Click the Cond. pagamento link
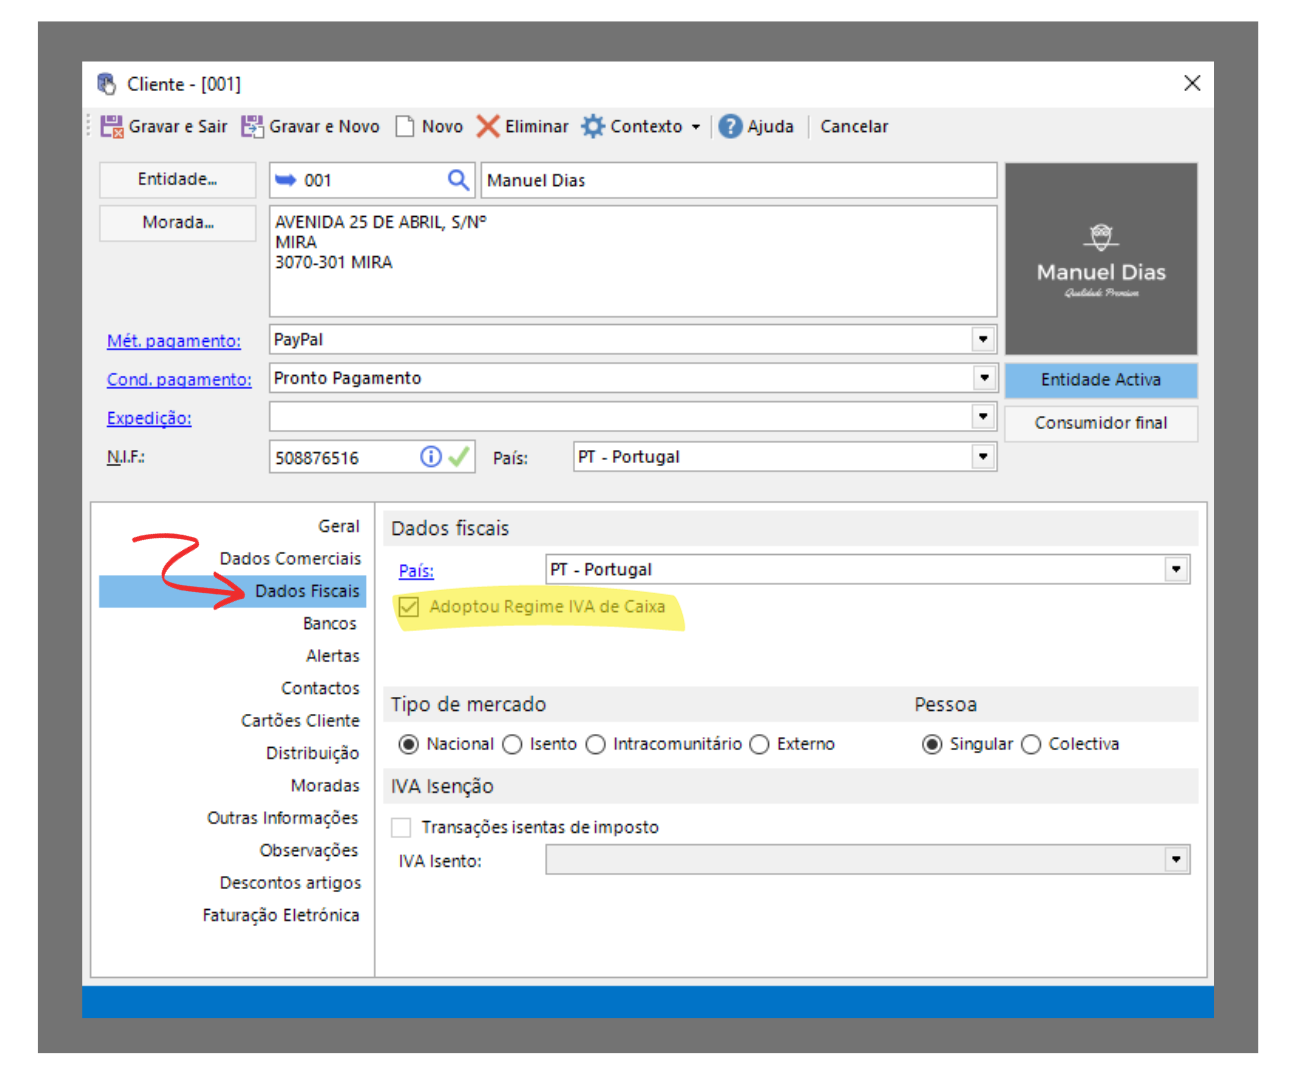 [x=179, y=380]
